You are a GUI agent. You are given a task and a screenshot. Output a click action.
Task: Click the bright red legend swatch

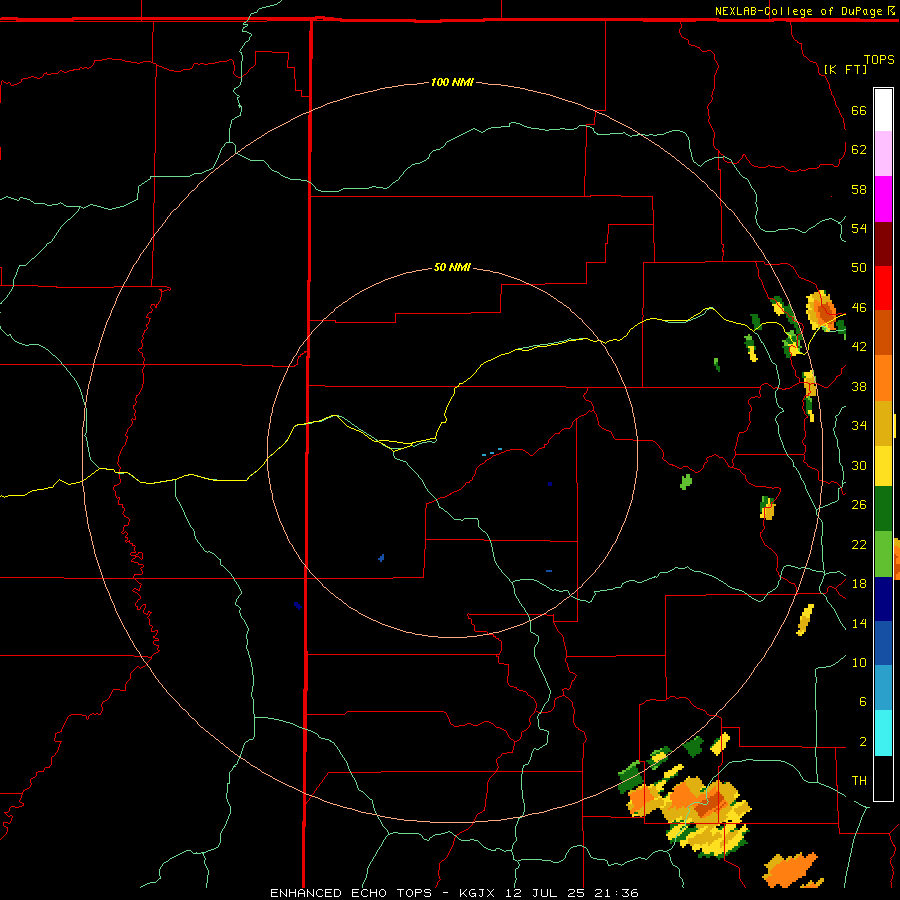(883, 288)
